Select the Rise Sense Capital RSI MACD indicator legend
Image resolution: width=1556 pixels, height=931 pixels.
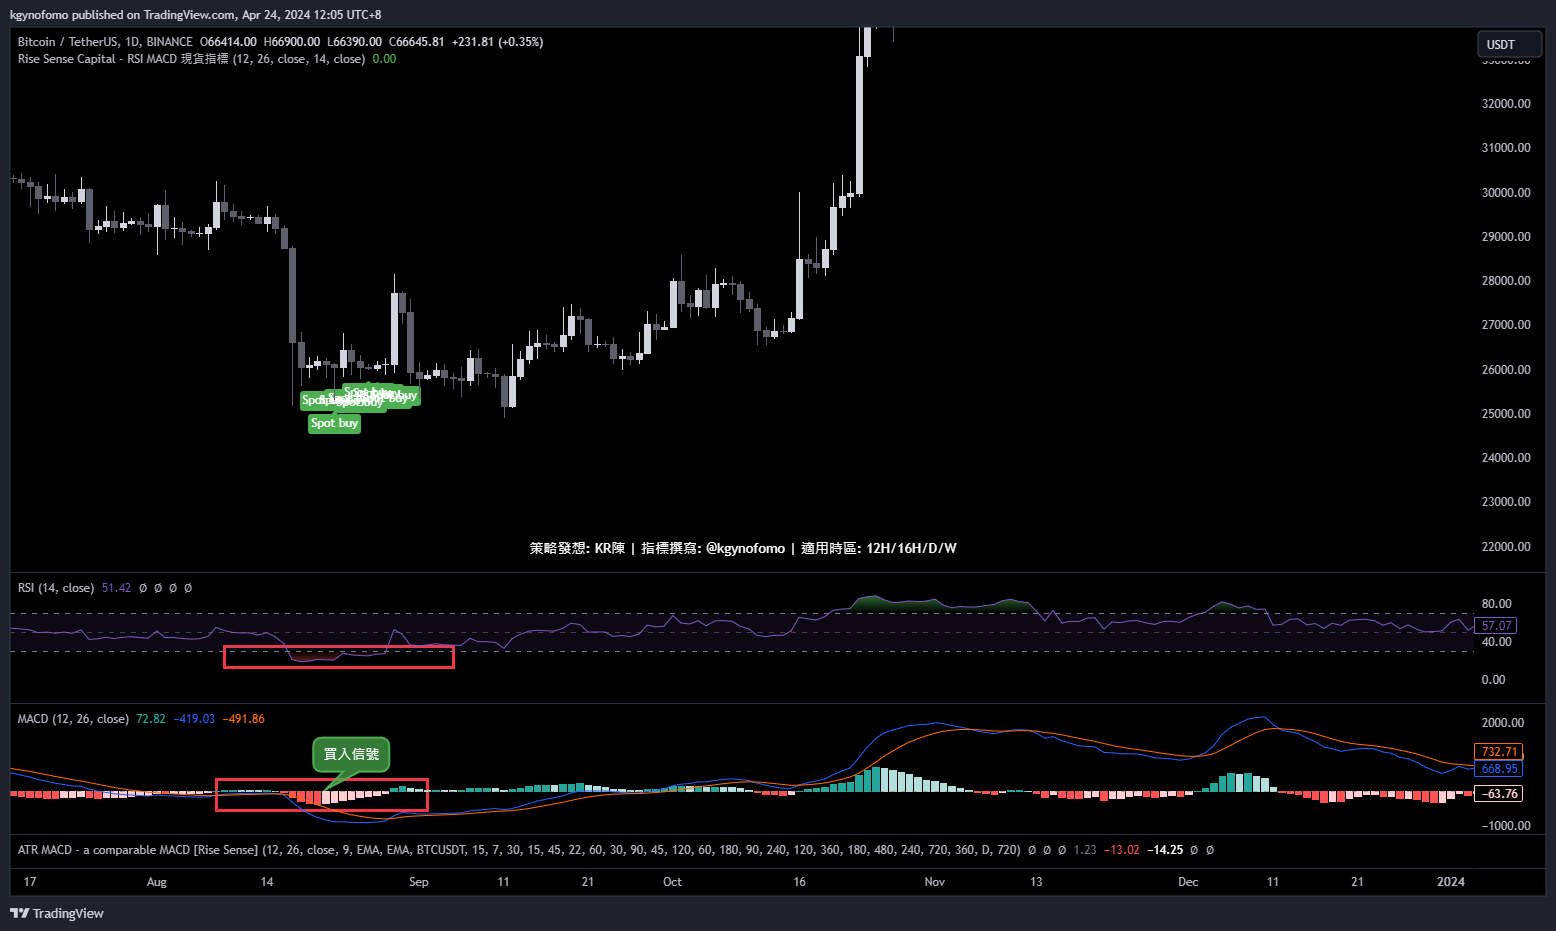(x=191, y=59)
